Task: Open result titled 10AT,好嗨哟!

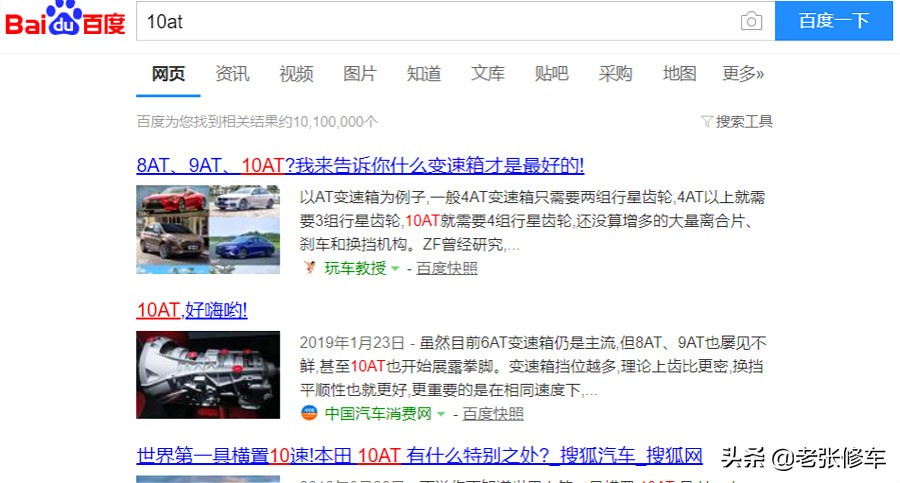Action: tap(192, 311)
